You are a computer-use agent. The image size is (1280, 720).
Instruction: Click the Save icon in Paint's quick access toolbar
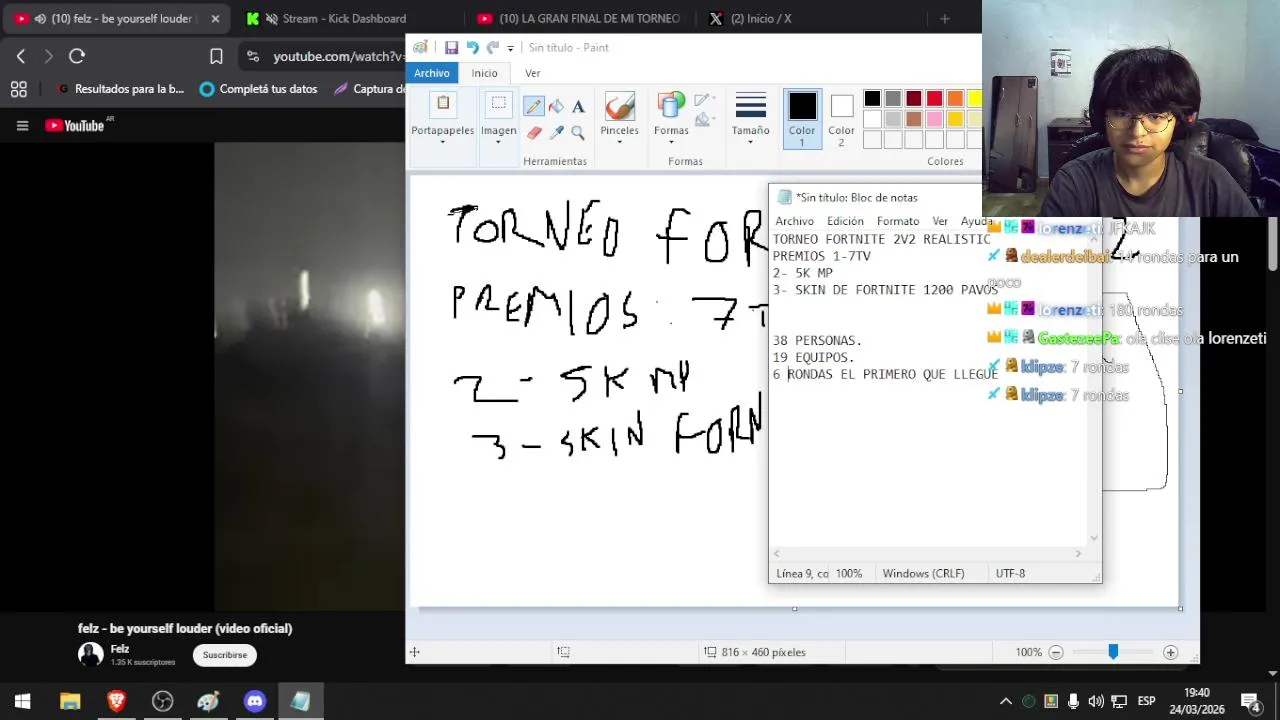451,47
